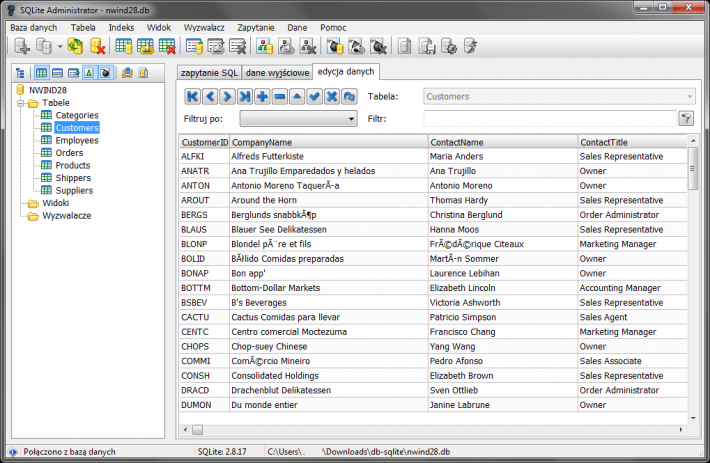The height and width of the screenshot is (463, 710).
Task: Go to the next record
Action: (x=227, y=96)
